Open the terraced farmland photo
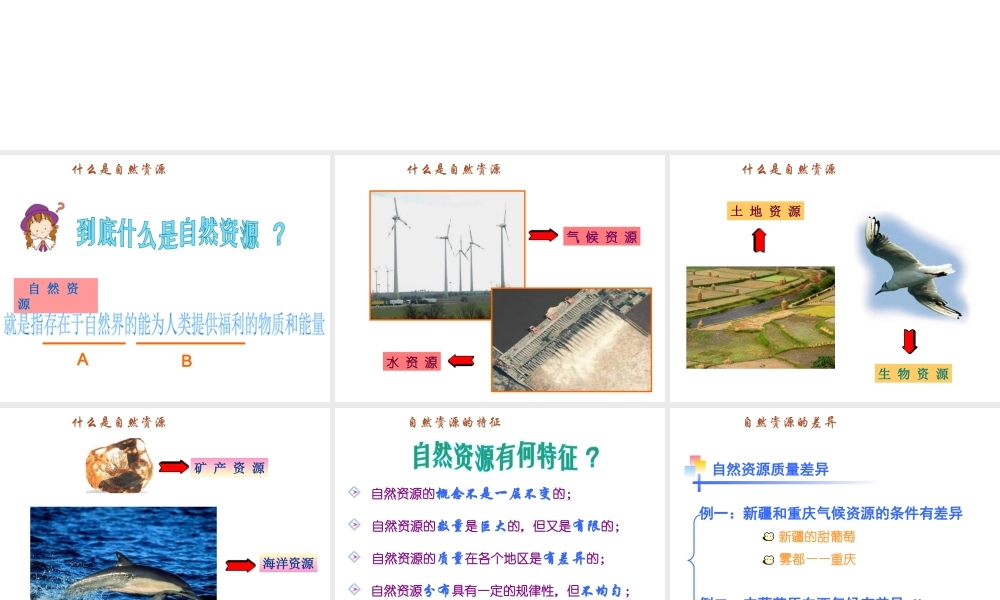 pyautogui.click(x=760, y=318)
